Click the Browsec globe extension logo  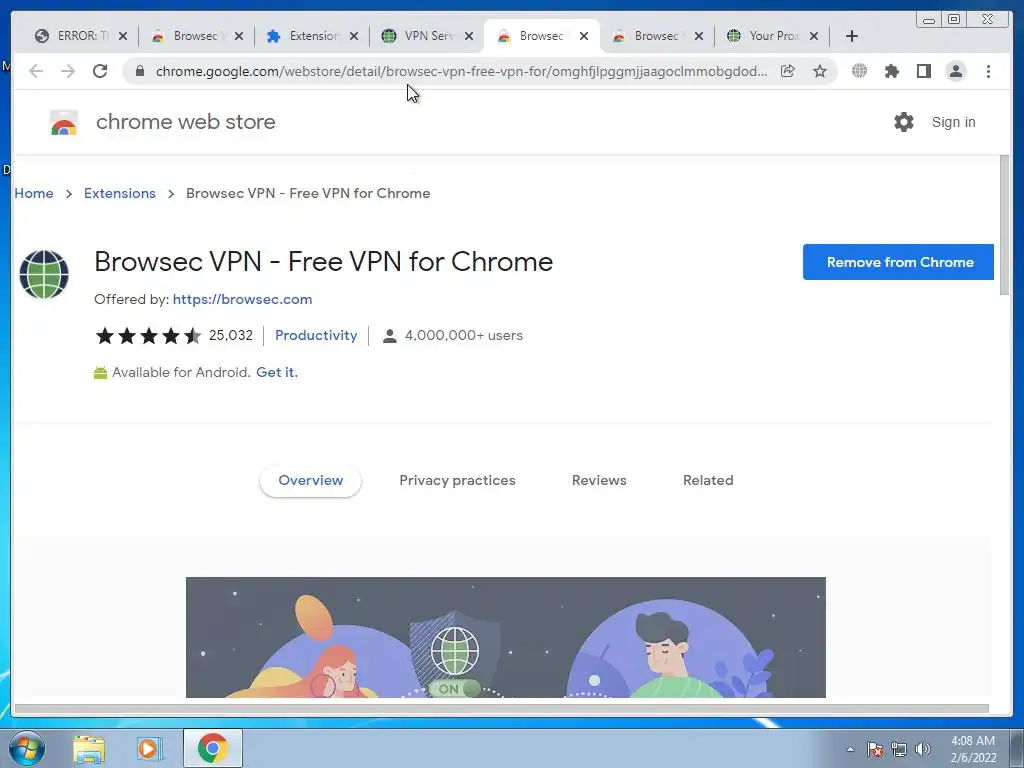tap(44, 274)
